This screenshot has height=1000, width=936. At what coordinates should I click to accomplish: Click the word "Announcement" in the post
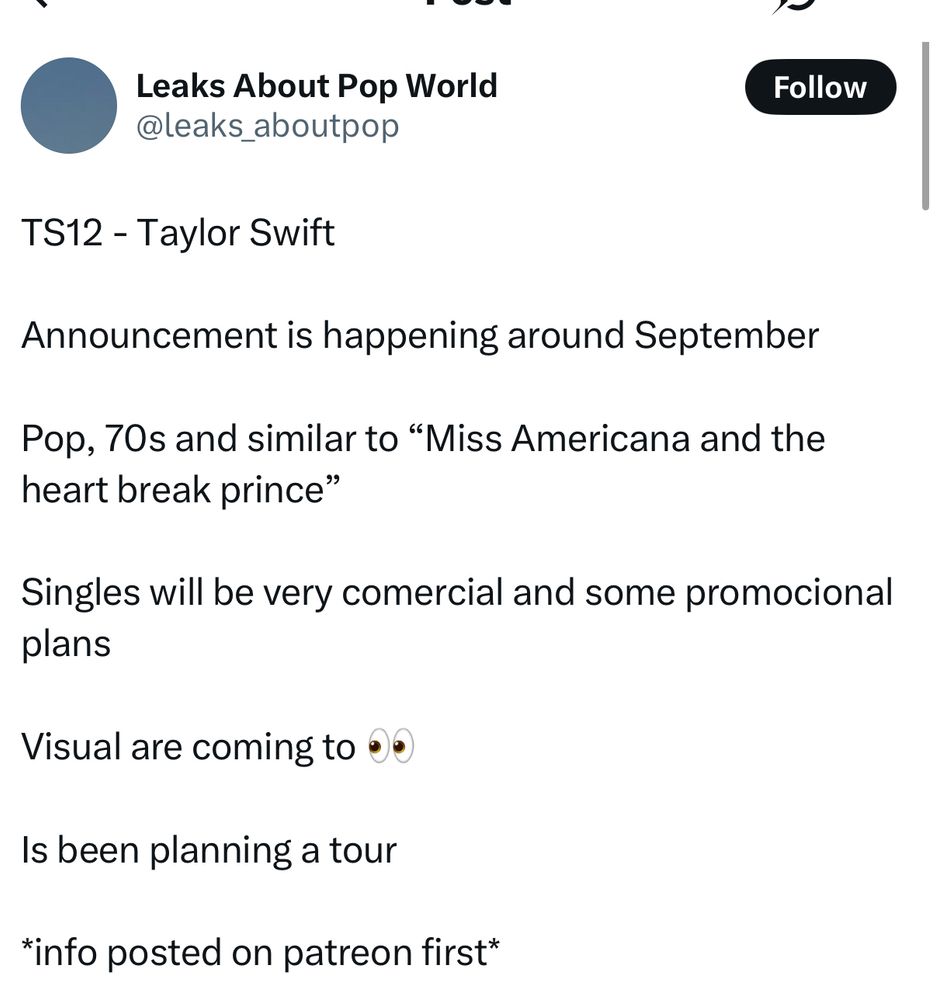click(x=147, y=336)
